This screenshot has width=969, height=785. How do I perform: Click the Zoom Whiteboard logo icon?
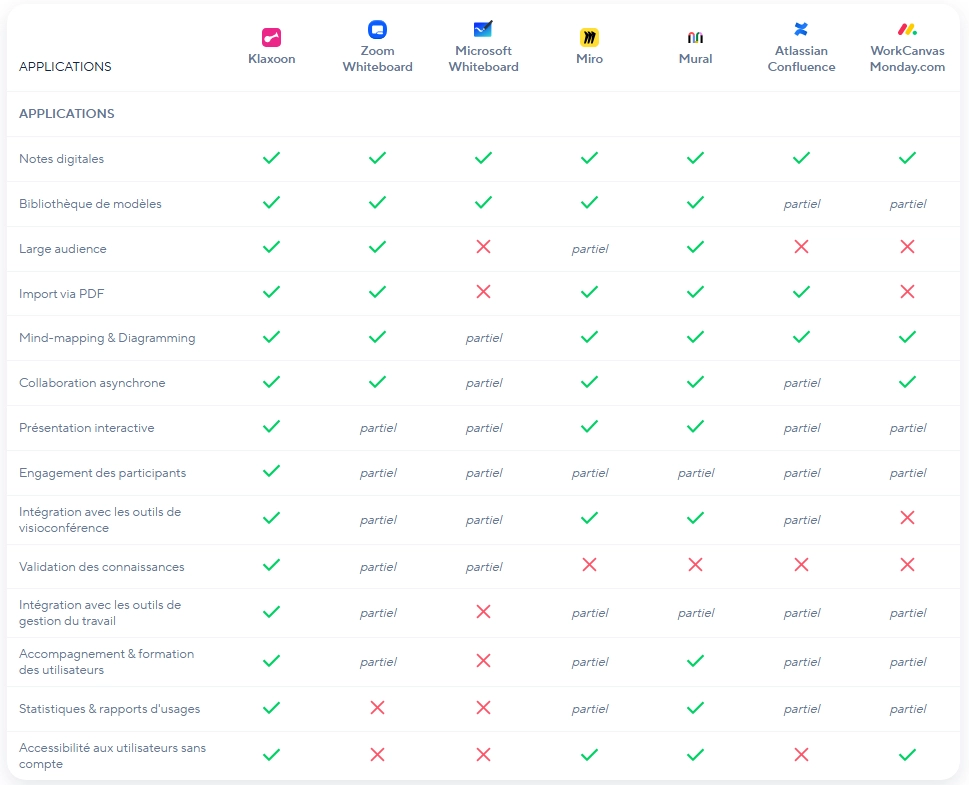point(377,30)
